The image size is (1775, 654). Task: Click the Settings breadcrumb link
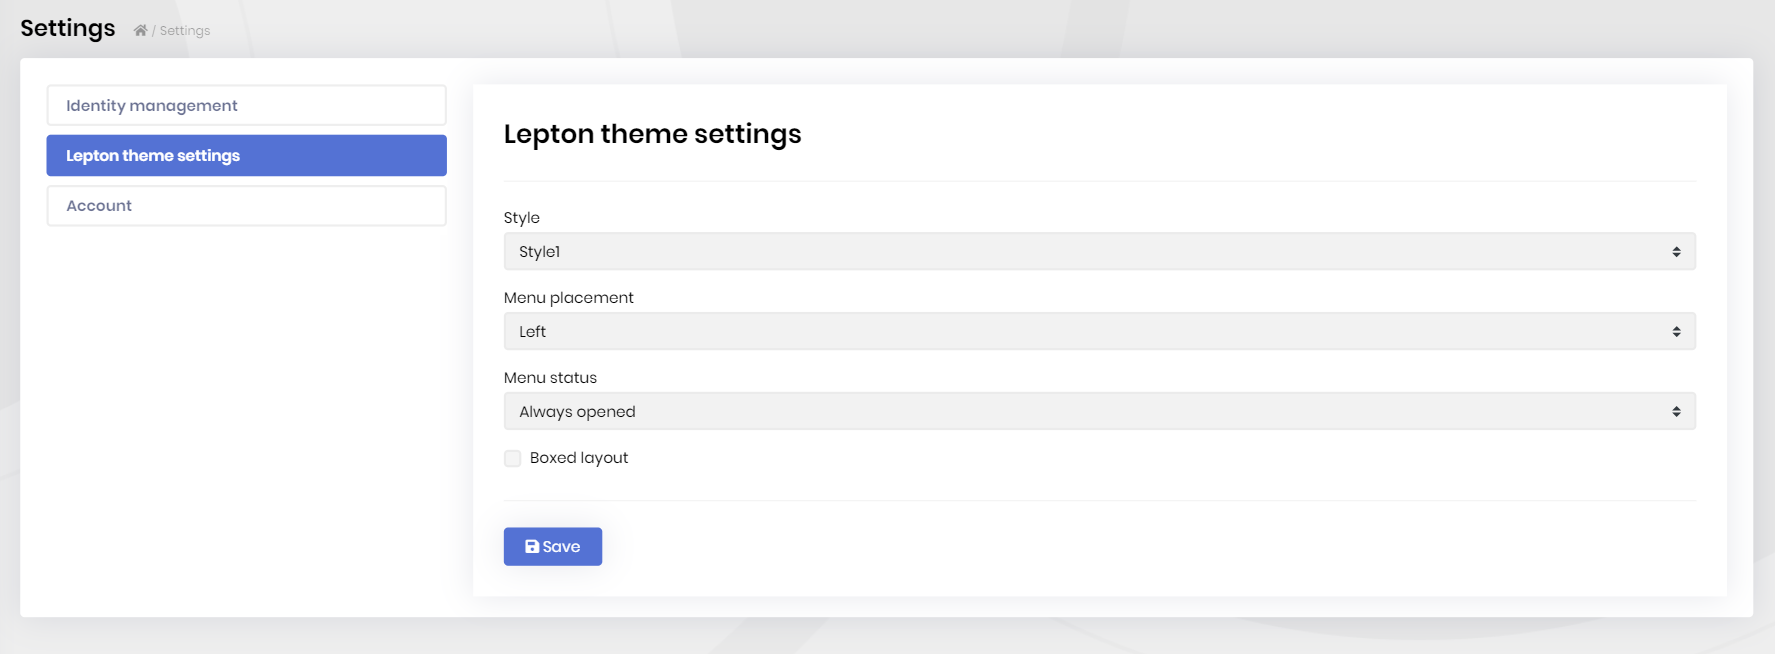pyautogui.click(x=185, y=31)
